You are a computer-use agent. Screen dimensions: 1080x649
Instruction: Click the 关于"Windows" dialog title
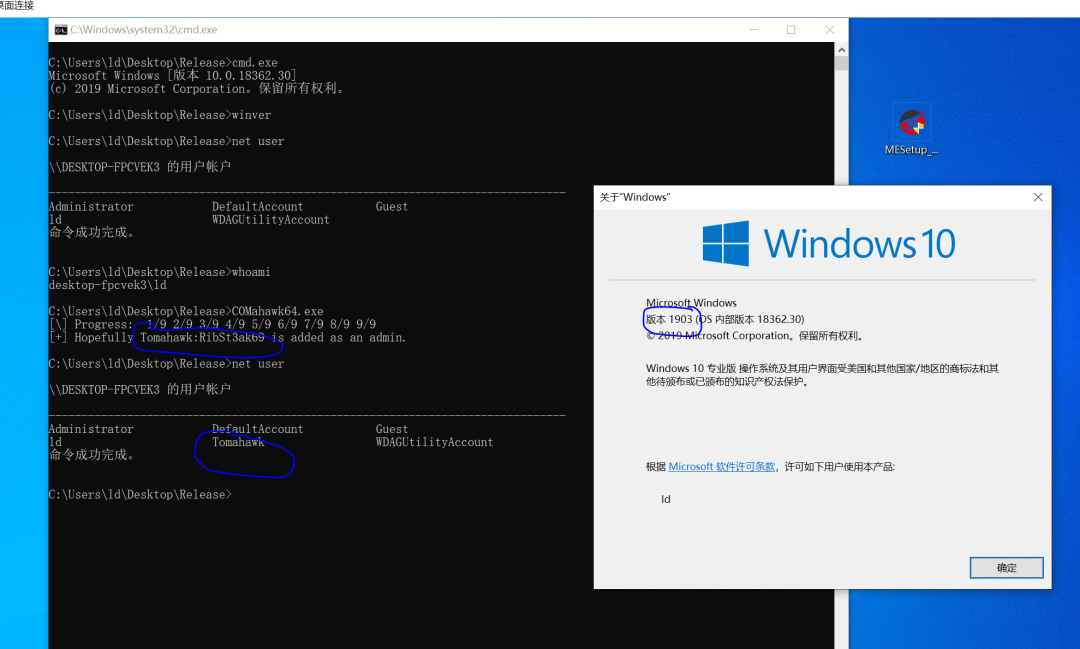click(x=634, y=197)
